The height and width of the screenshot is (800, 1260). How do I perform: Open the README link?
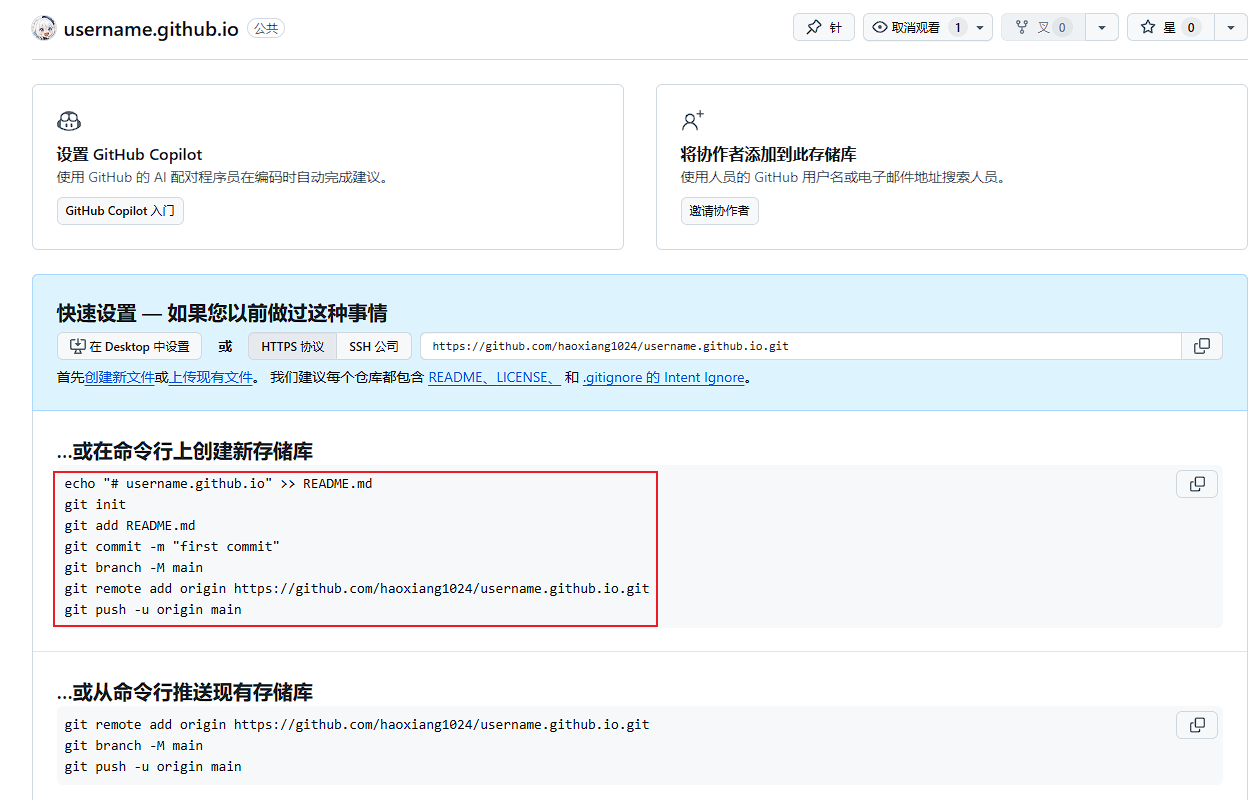[x=457, y=378]
